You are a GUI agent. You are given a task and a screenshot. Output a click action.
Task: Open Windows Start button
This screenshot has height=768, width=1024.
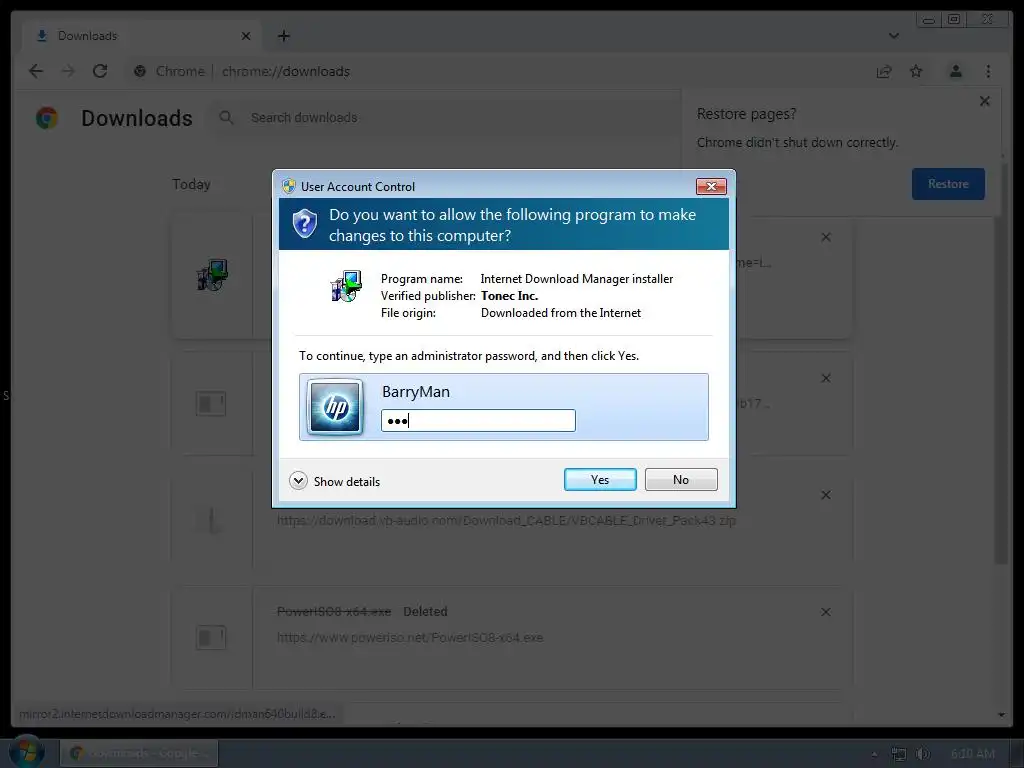[27, 752]
